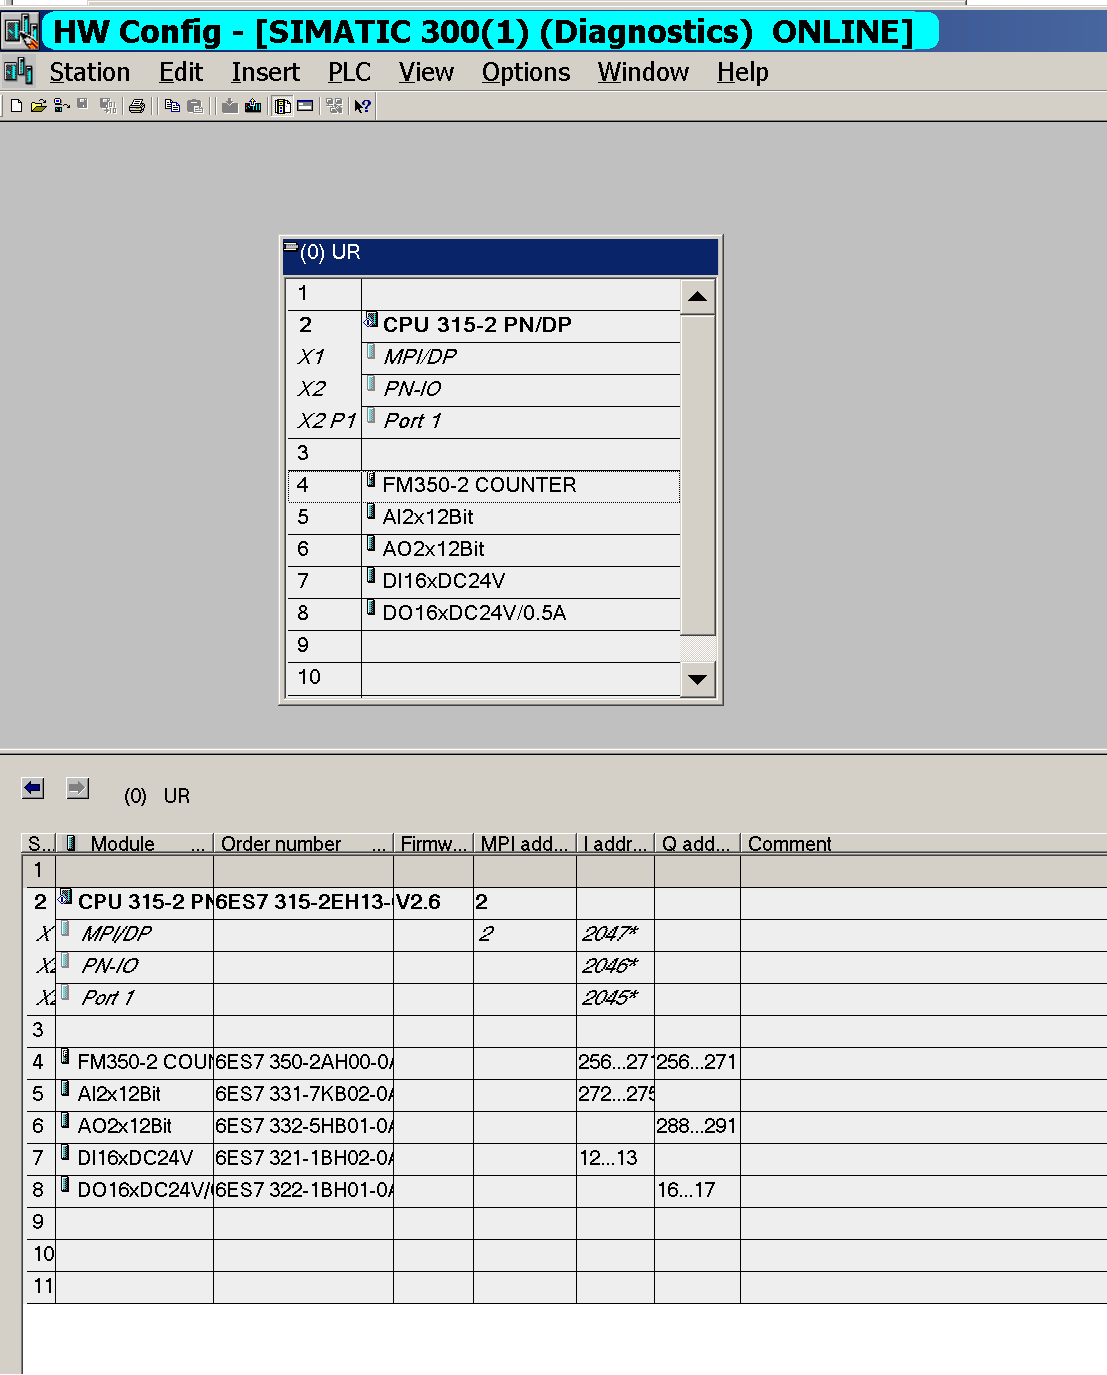Click the Download to Module toolbar icon
1107x1375 pixels.
point(230,106)
